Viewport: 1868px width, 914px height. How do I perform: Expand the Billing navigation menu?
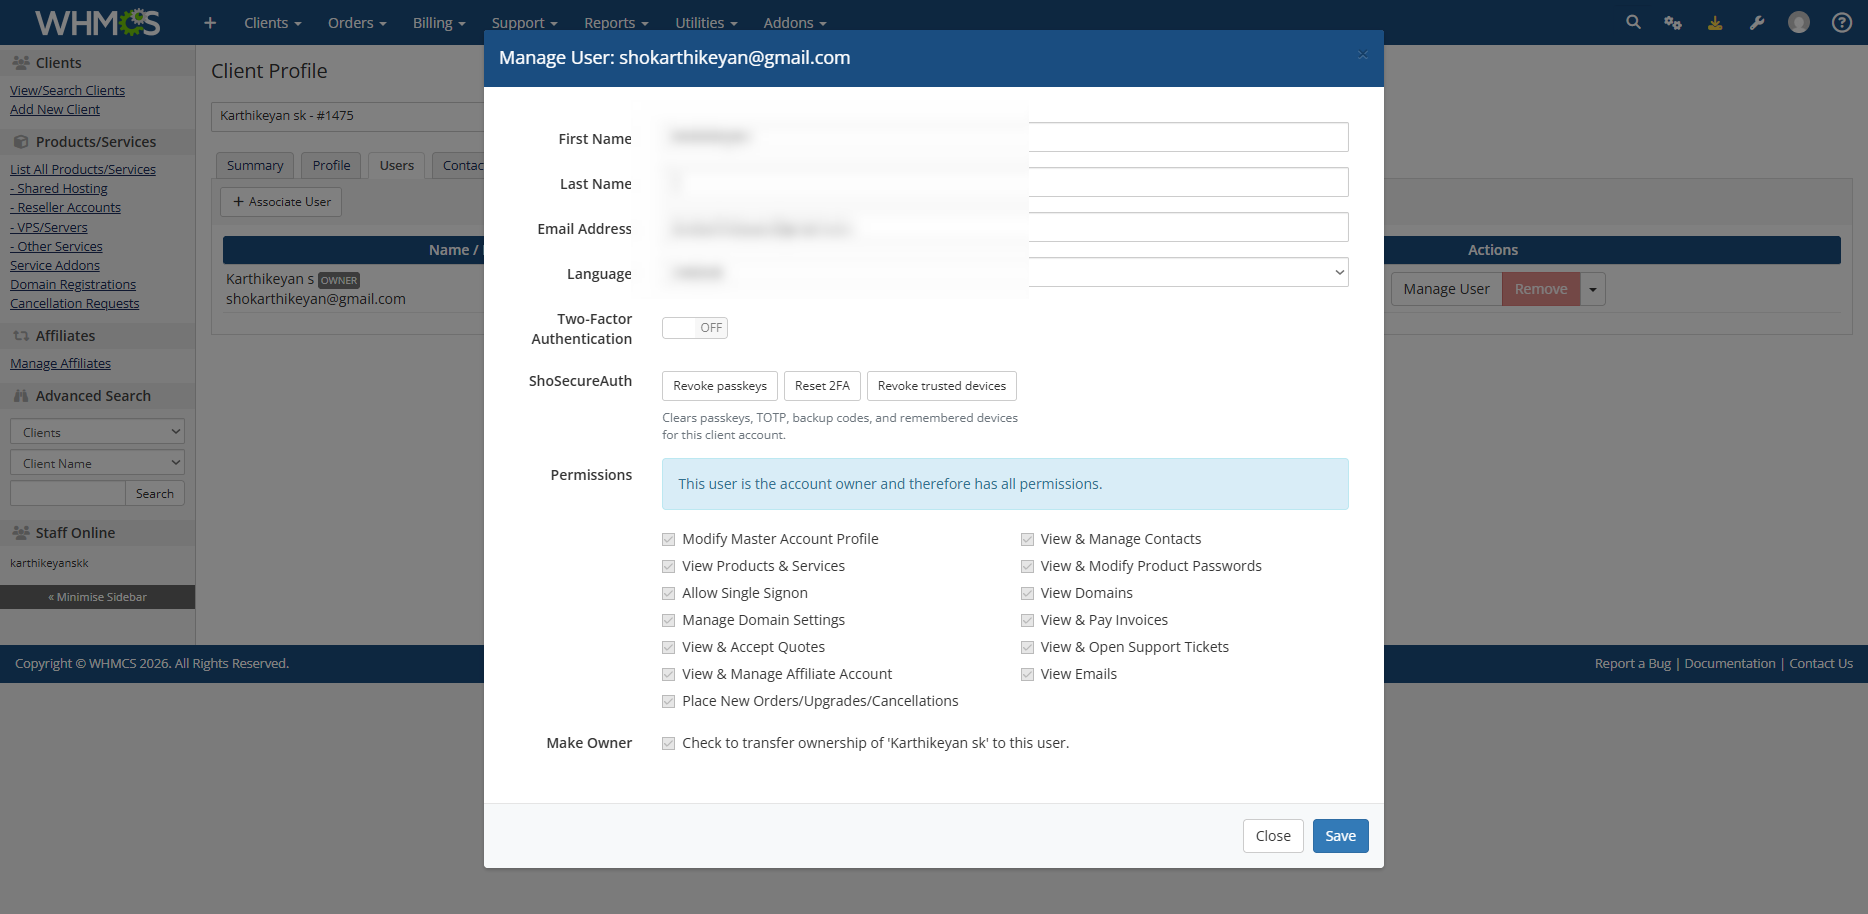click(x=439, y=23)
